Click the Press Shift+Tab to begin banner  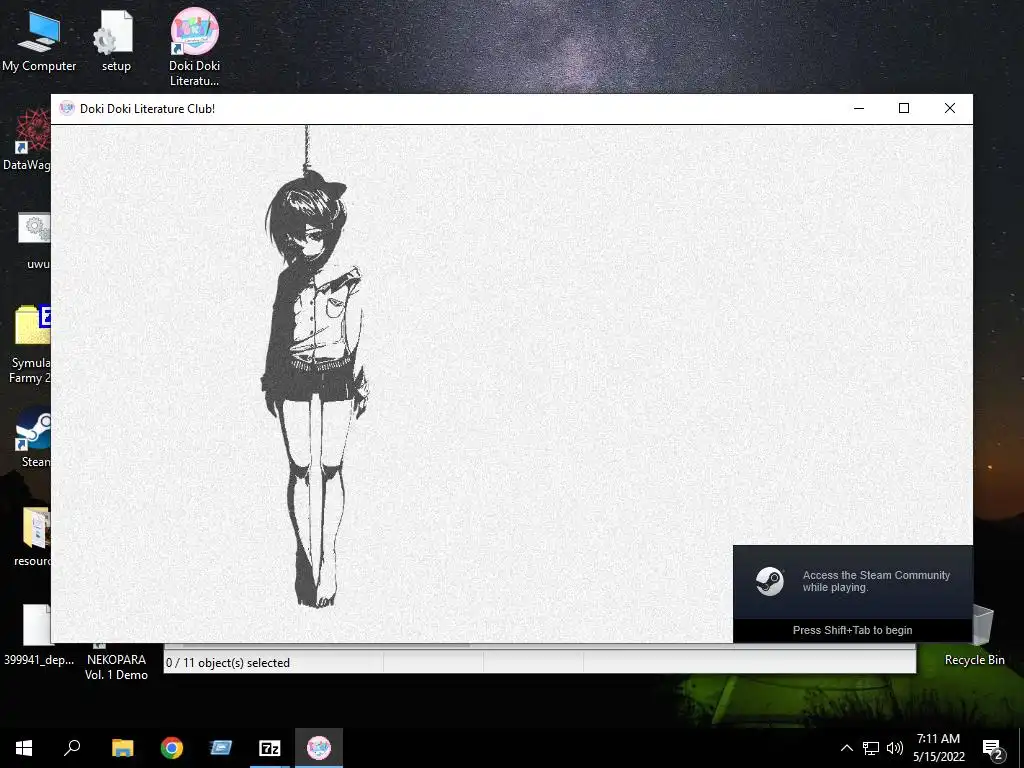[x=852, y=630]
